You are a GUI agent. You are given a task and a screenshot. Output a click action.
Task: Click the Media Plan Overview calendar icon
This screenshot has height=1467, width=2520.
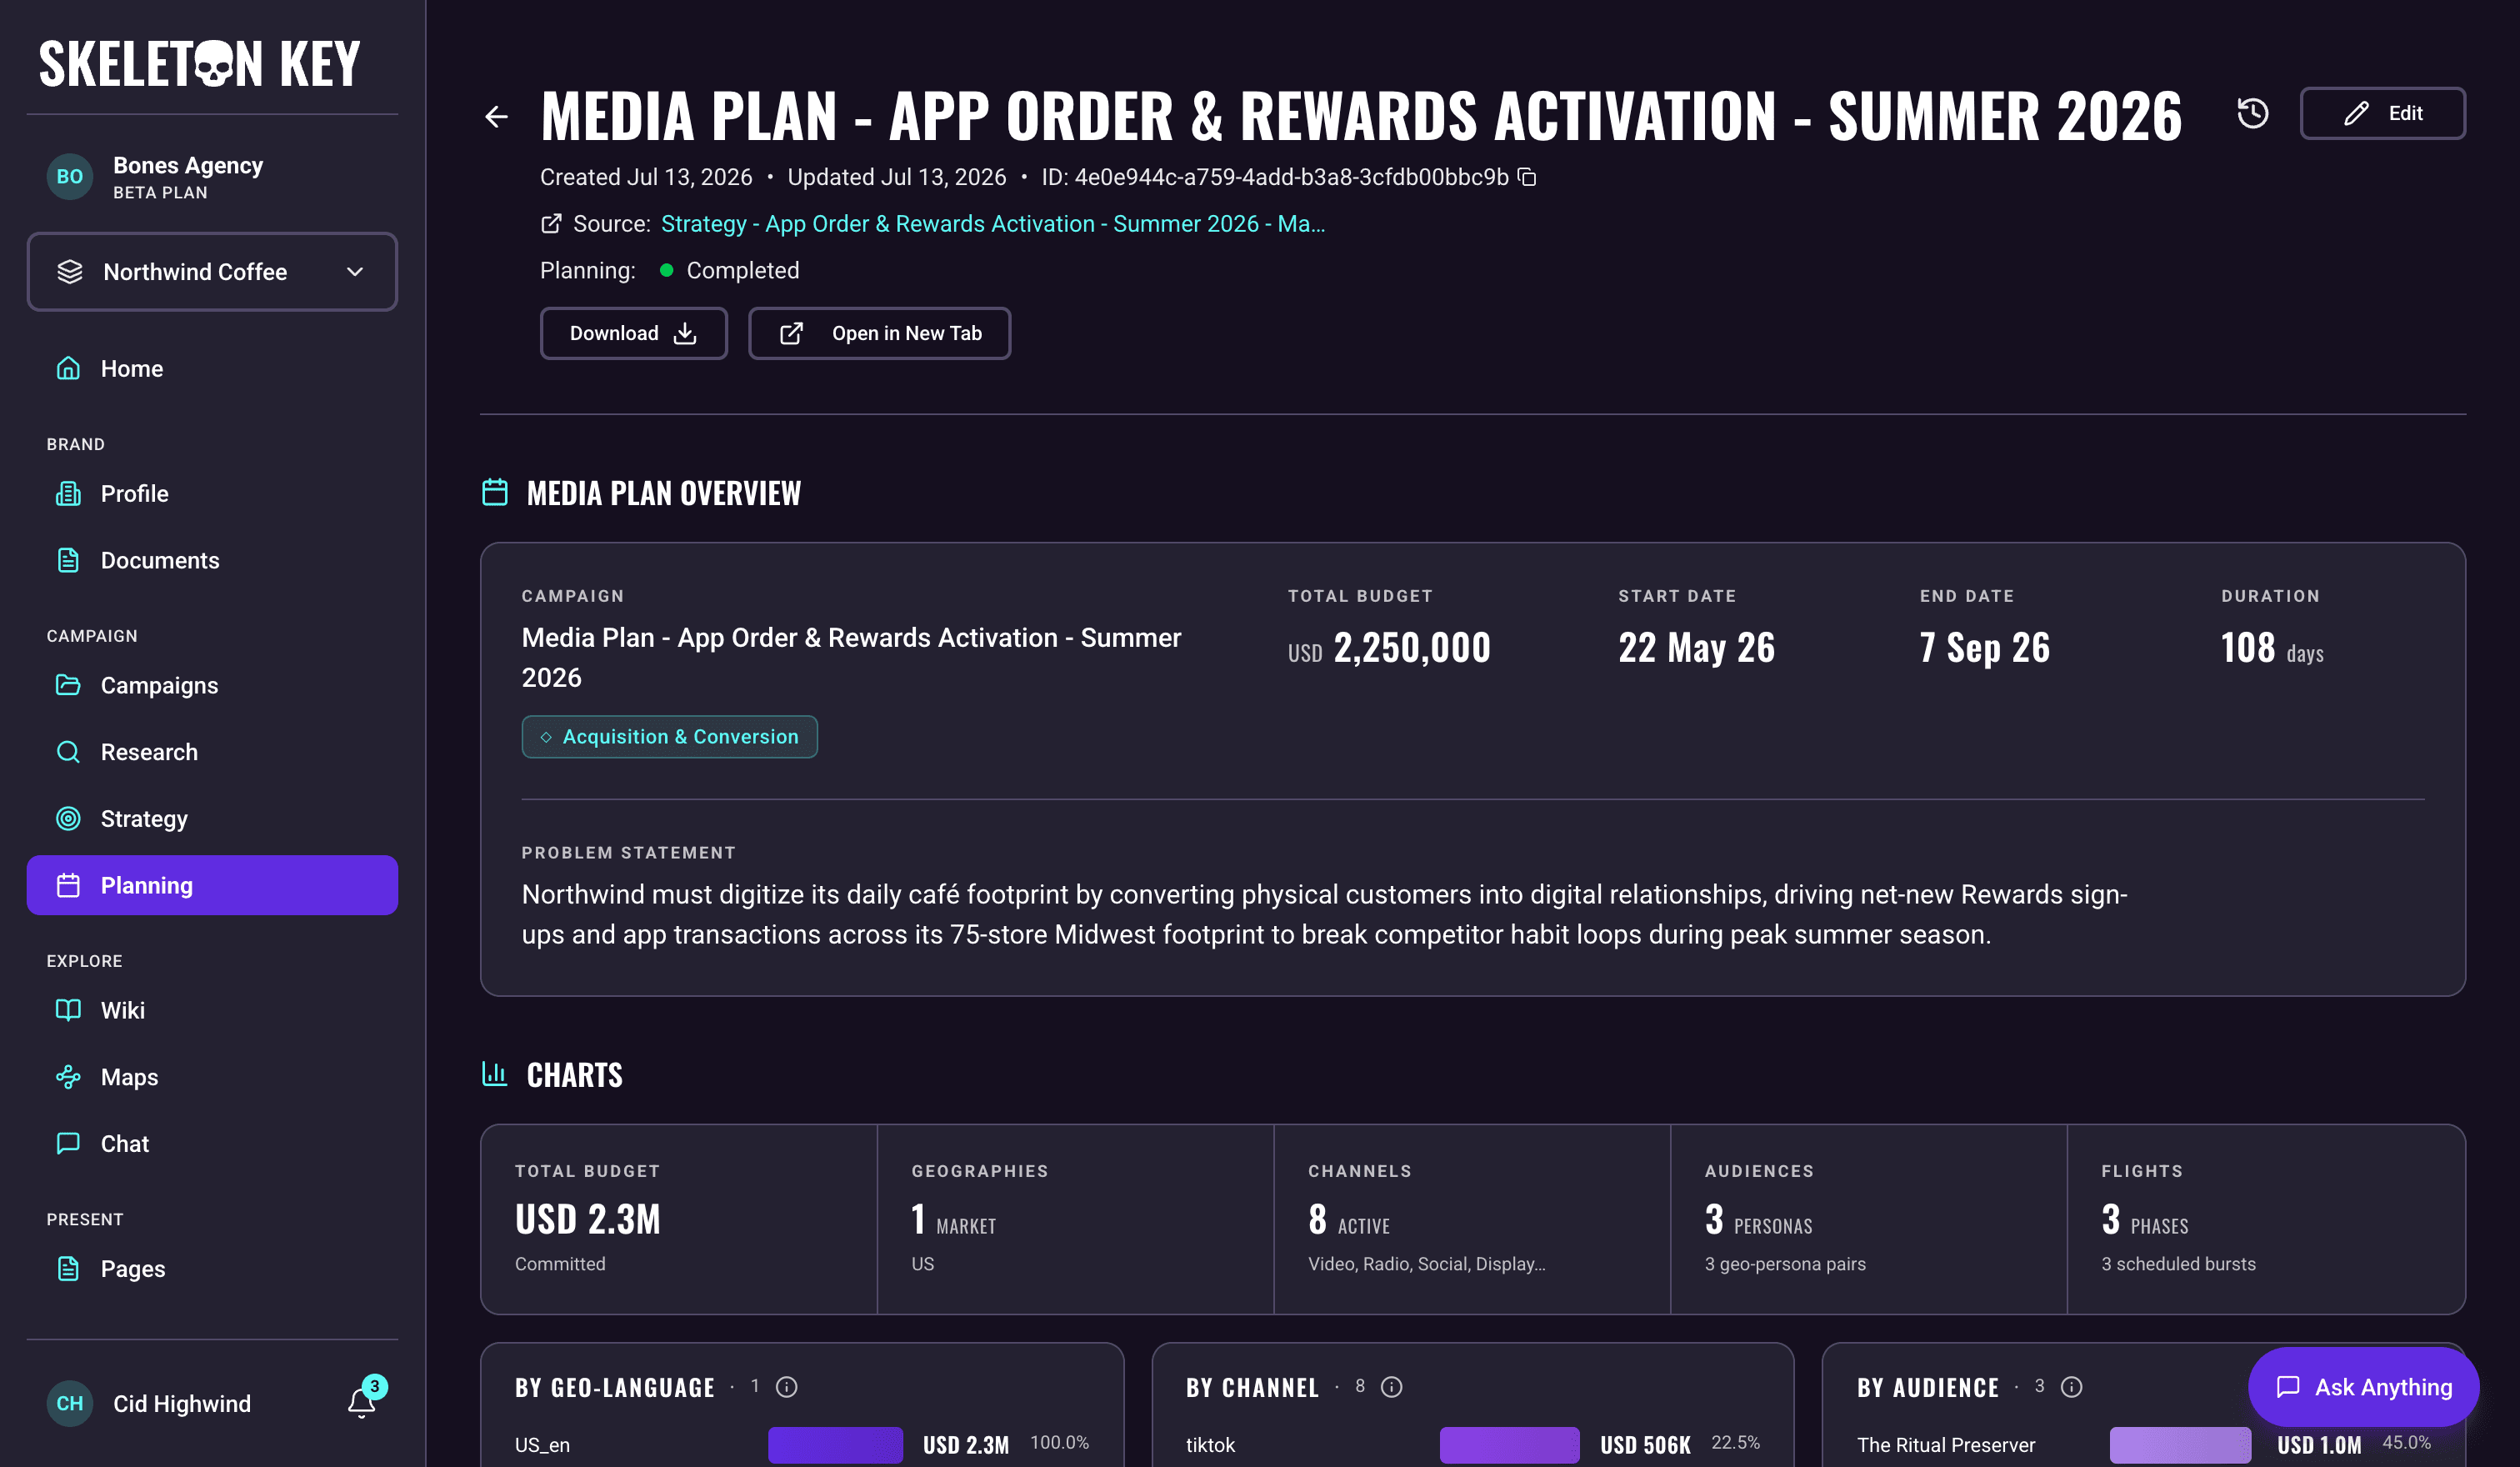click(x=495, y=492)
